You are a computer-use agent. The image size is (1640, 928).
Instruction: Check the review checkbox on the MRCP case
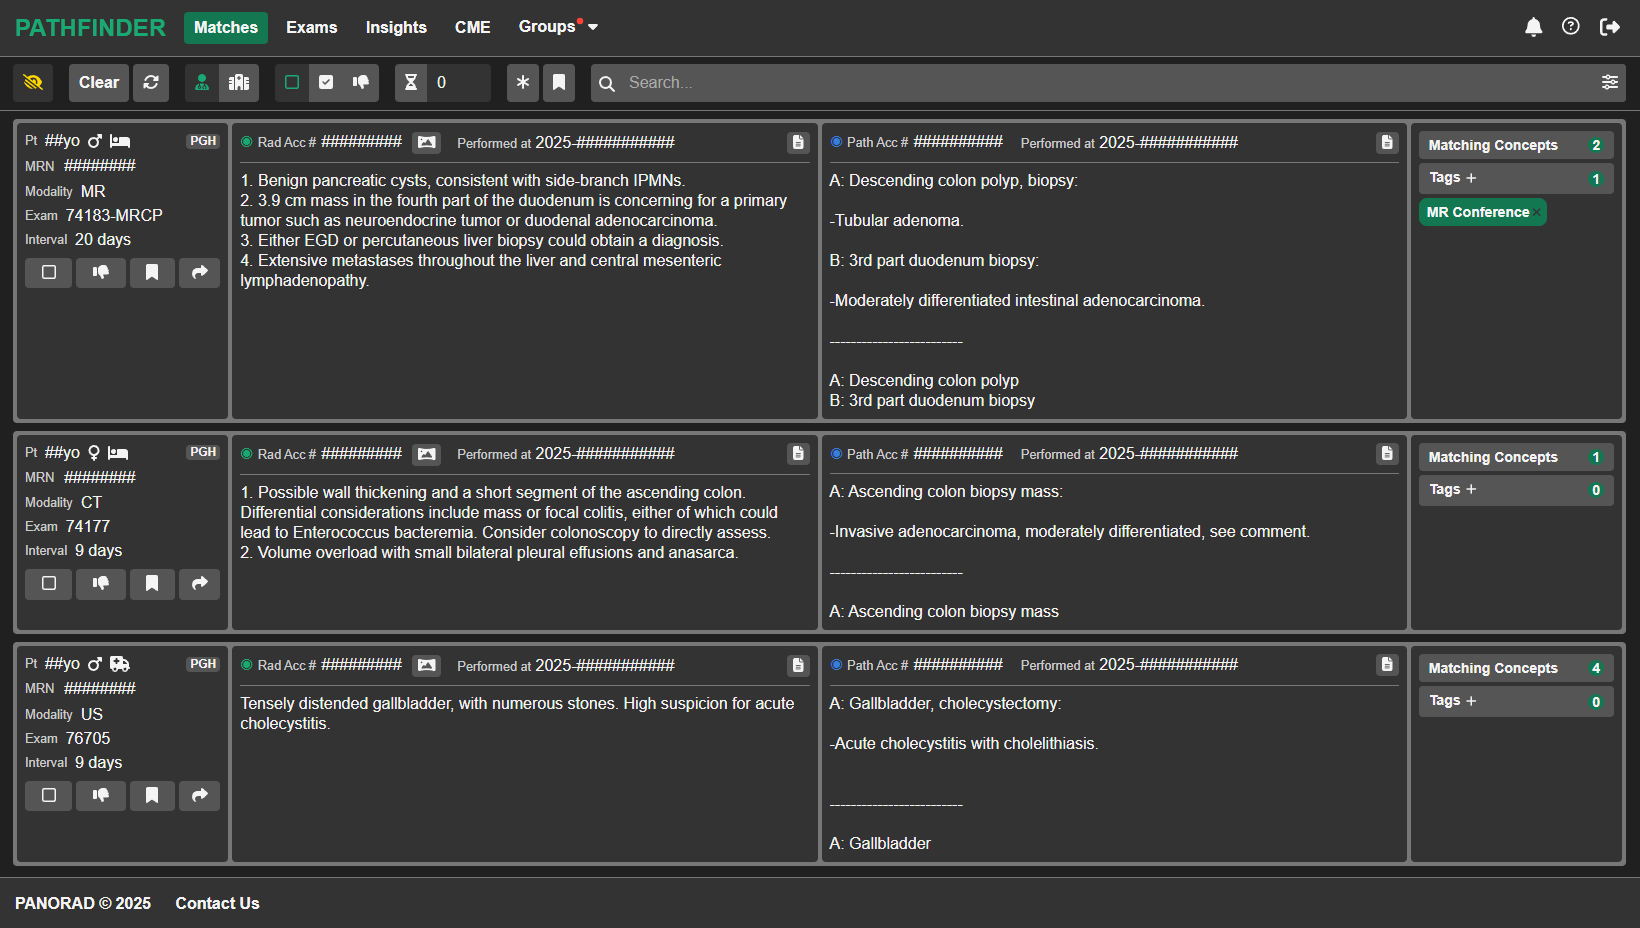click(x=48, y=273)
